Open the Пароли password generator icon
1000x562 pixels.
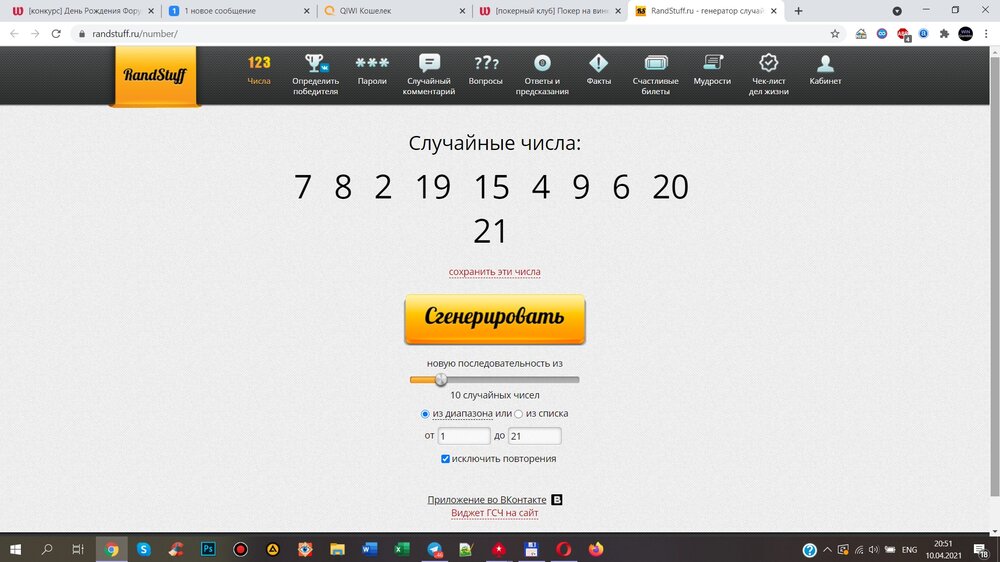[x=372, y=64]
